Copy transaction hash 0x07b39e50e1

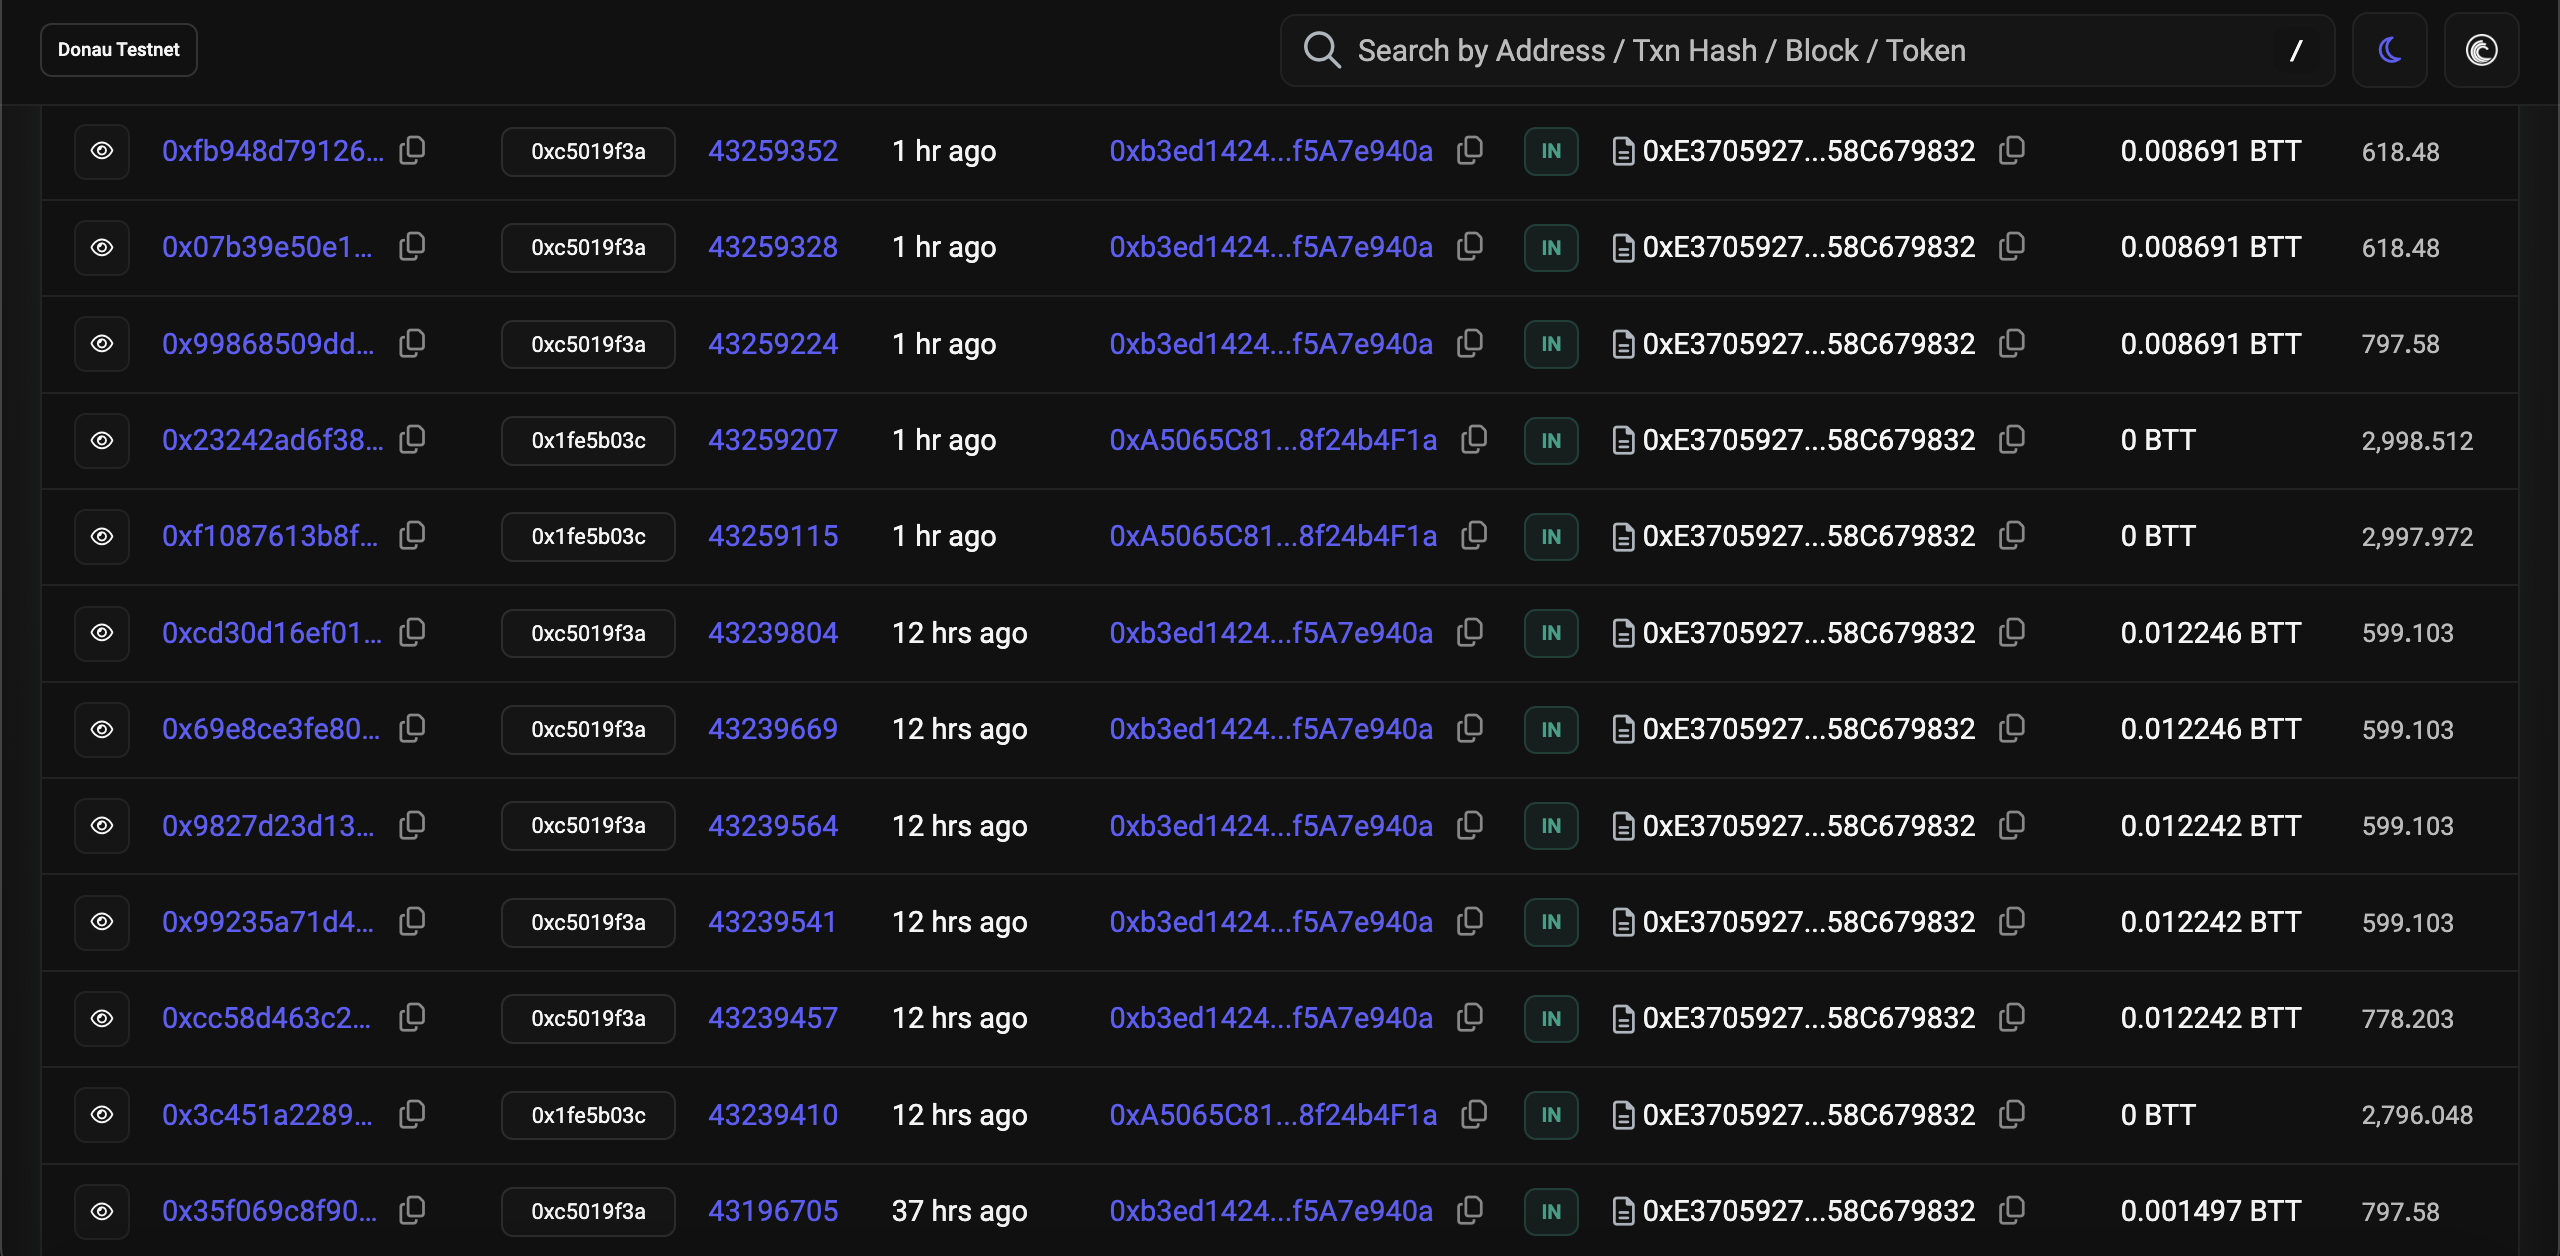pyautogui.click(x=412, y=247)
